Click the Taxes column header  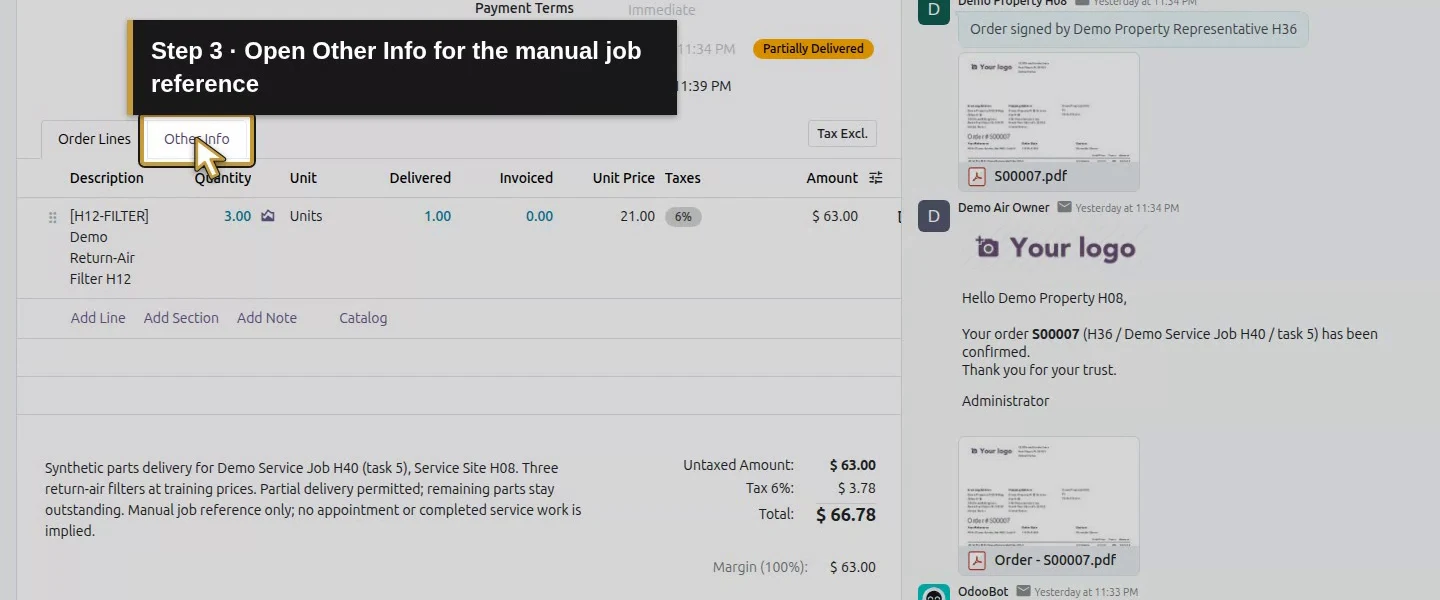(683, 178)
